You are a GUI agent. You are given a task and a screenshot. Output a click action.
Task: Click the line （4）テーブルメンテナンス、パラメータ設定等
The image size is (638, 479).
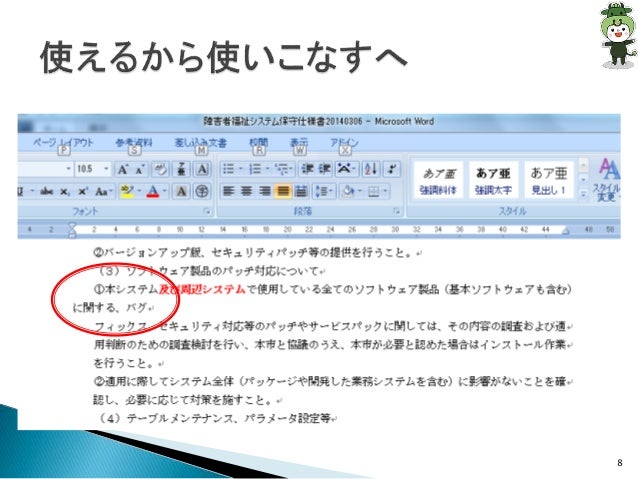[x=216, y=418]
